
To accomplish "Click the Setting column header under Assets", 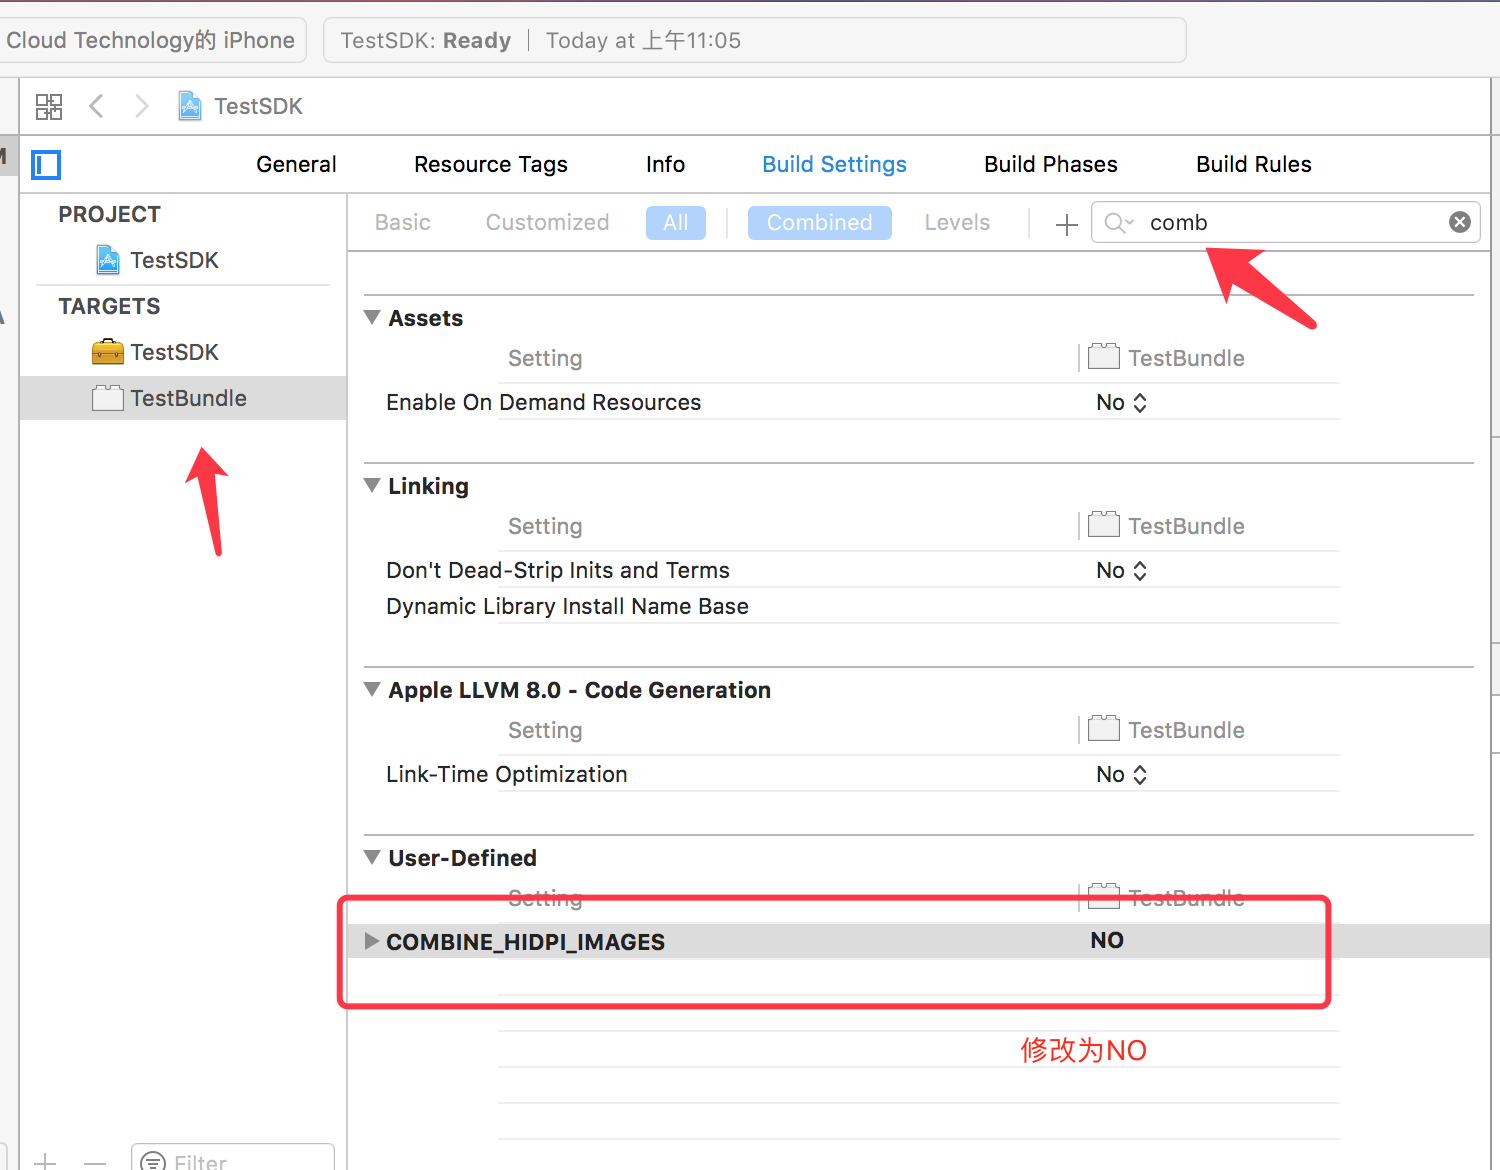I will coord(545,358).
